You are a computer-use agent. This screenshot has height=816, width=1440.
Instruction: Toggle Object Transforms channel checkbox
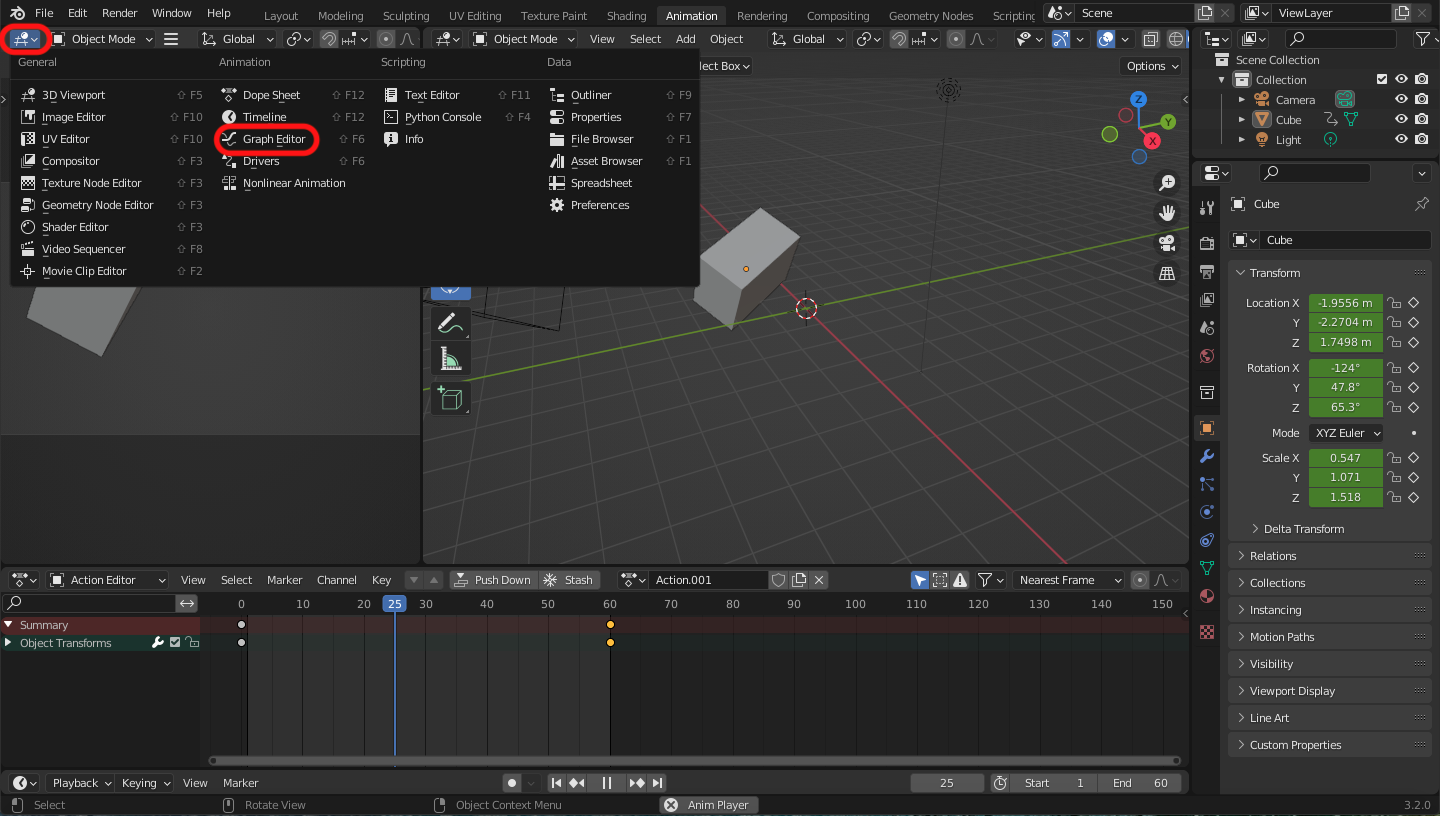point(175,643)
